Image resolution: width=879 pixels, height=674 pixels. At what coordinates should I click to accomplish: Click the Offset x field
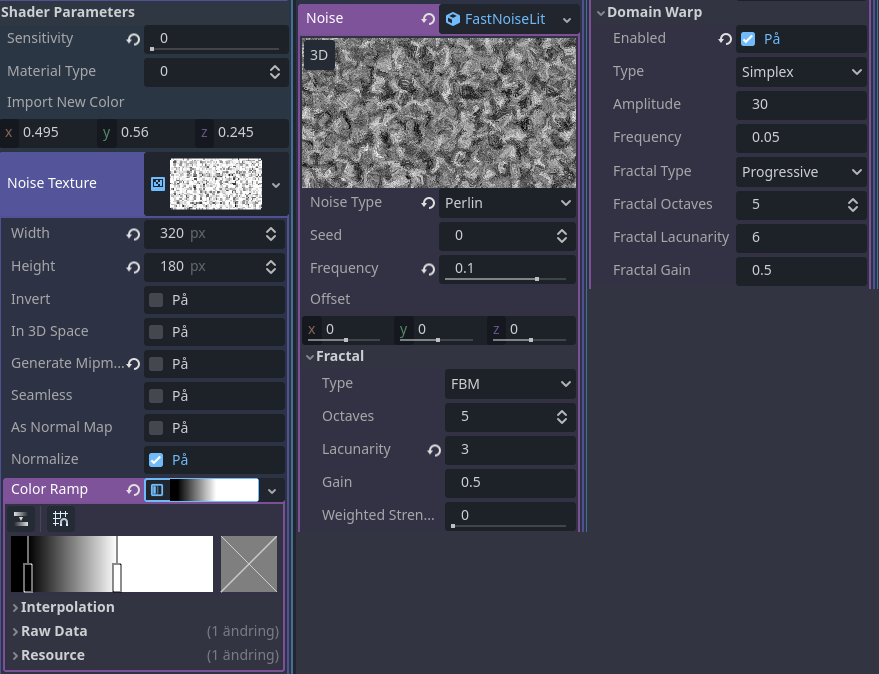coord(347,330)
